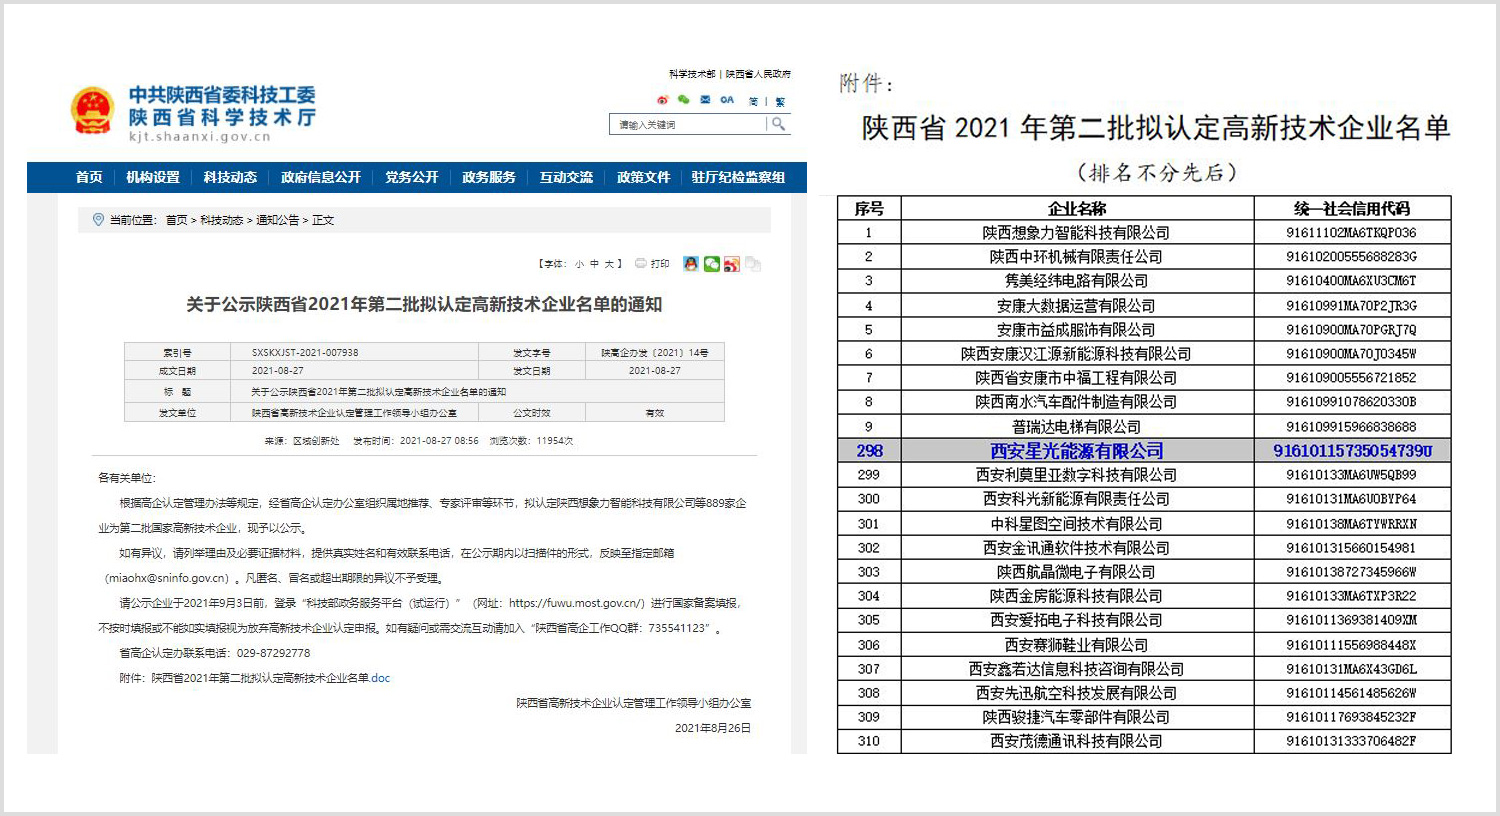Open the 互动交流 navigation menu
The width and height of the screenshot is (1500, 816).
pyautogui.click(x=566, y=177)
